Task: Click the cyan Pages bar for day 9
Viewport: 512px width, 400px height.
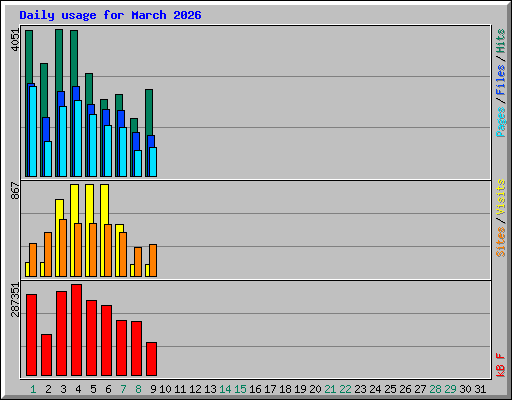Action: [153, 162]
